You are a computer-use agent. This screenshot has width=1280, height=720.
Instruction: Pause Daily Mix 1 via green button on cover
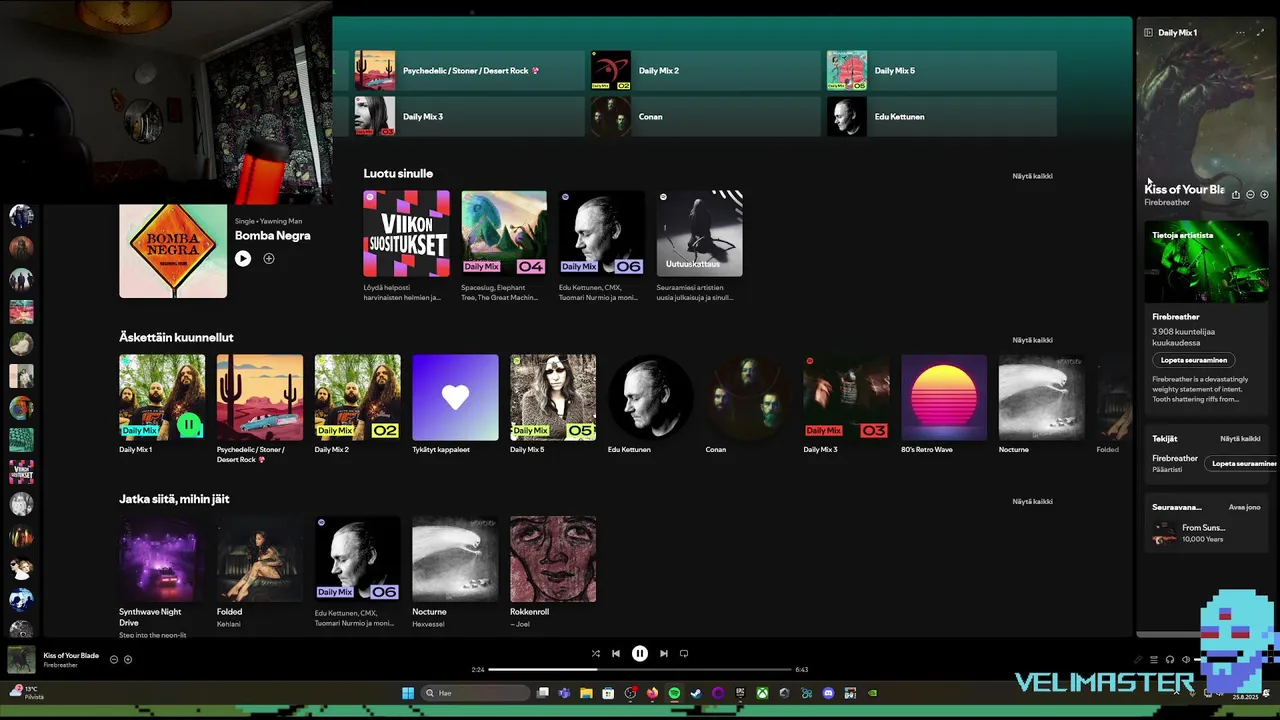coord(188,425)
